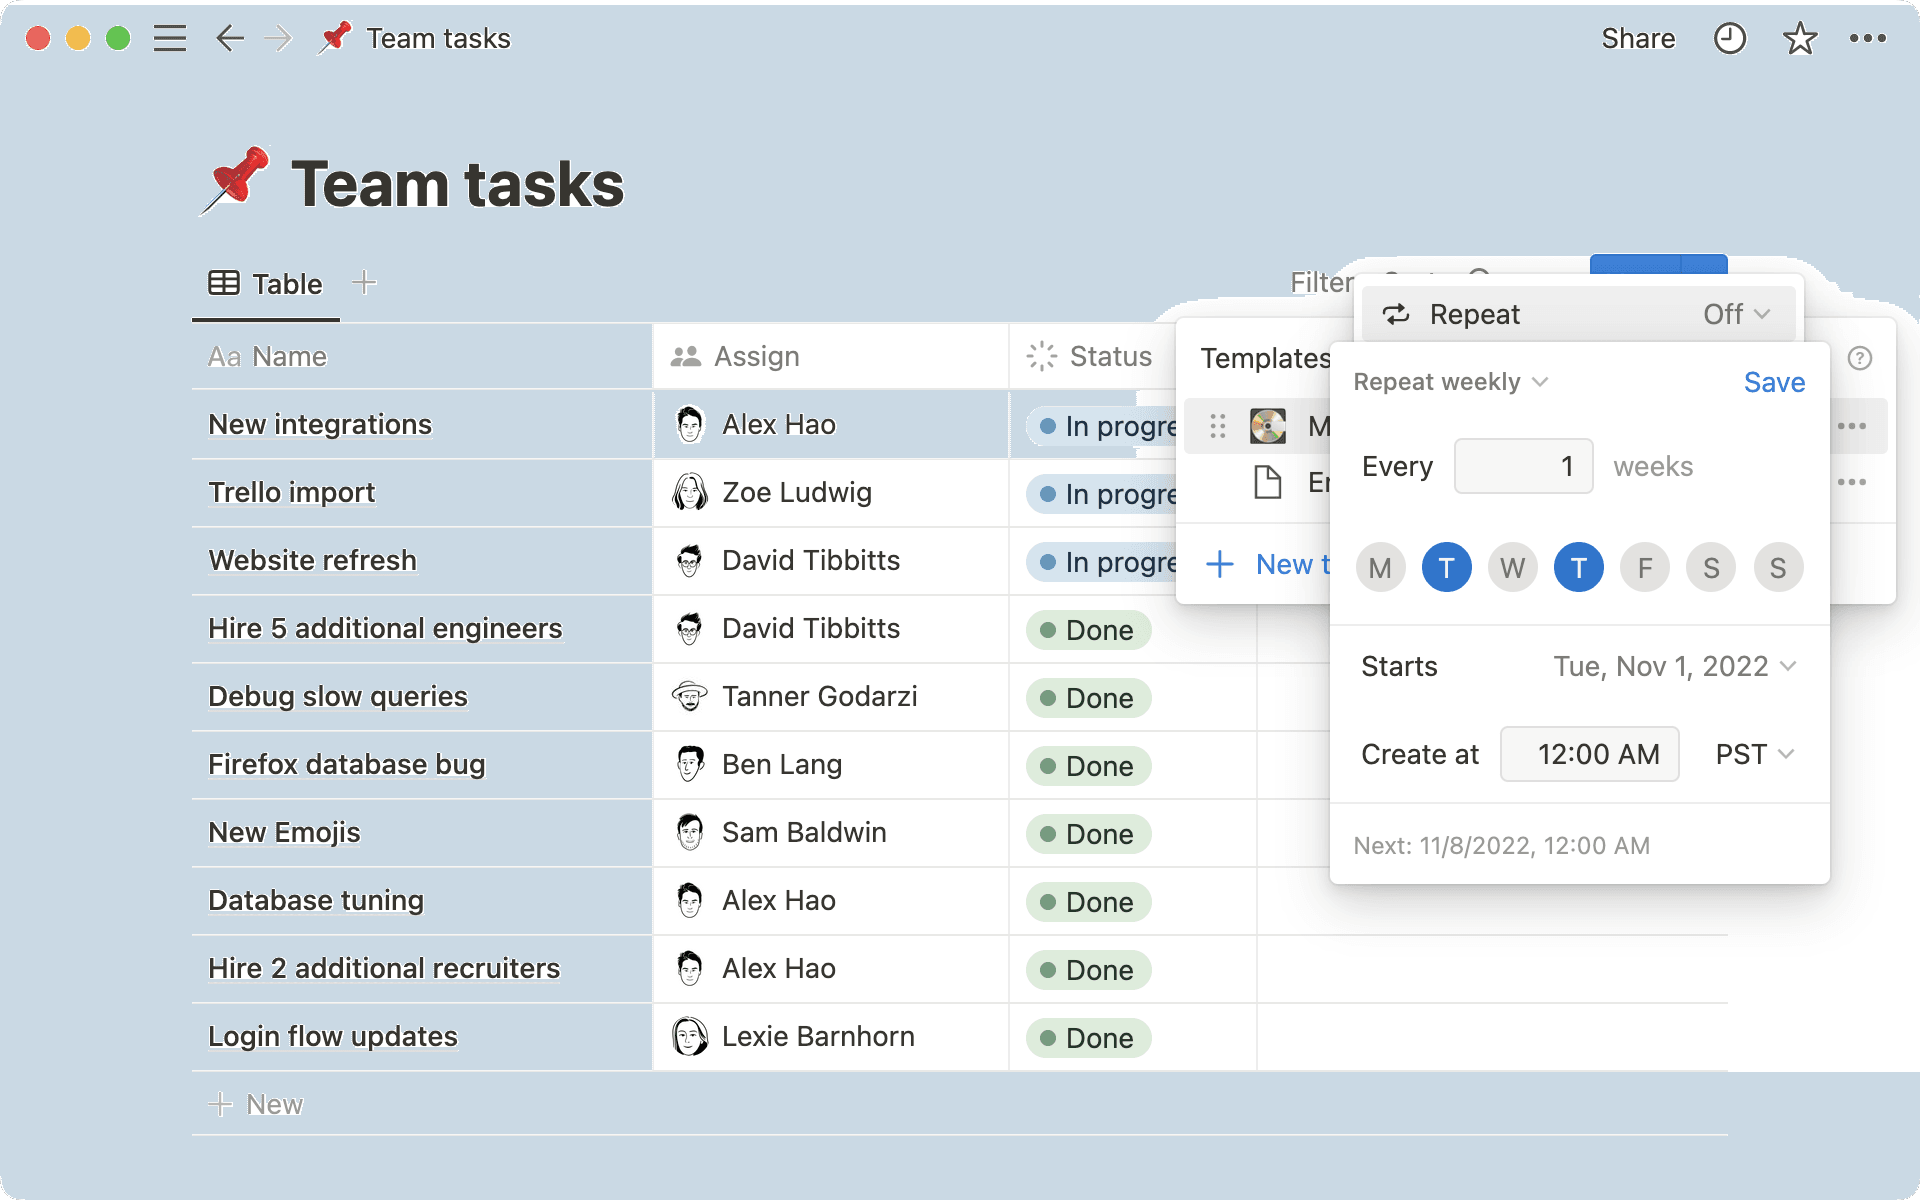Favorite the page using the star icon

1797,38
